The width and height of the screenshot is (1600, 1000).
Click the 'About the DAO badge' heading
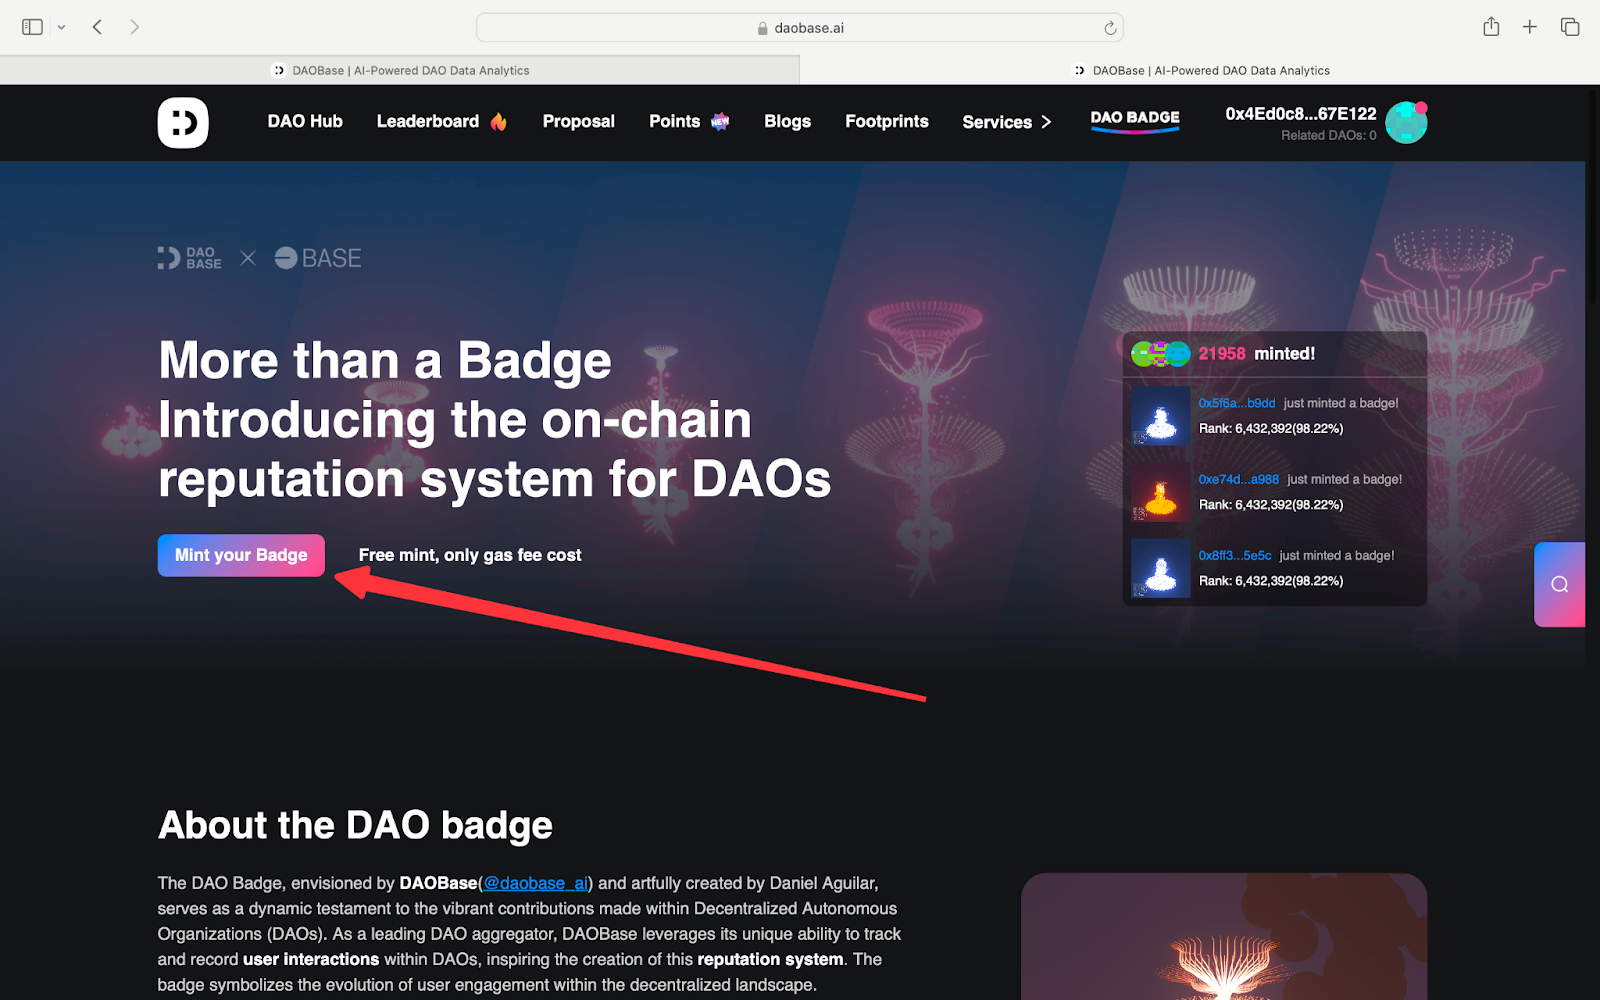click(x=355, y=825)
